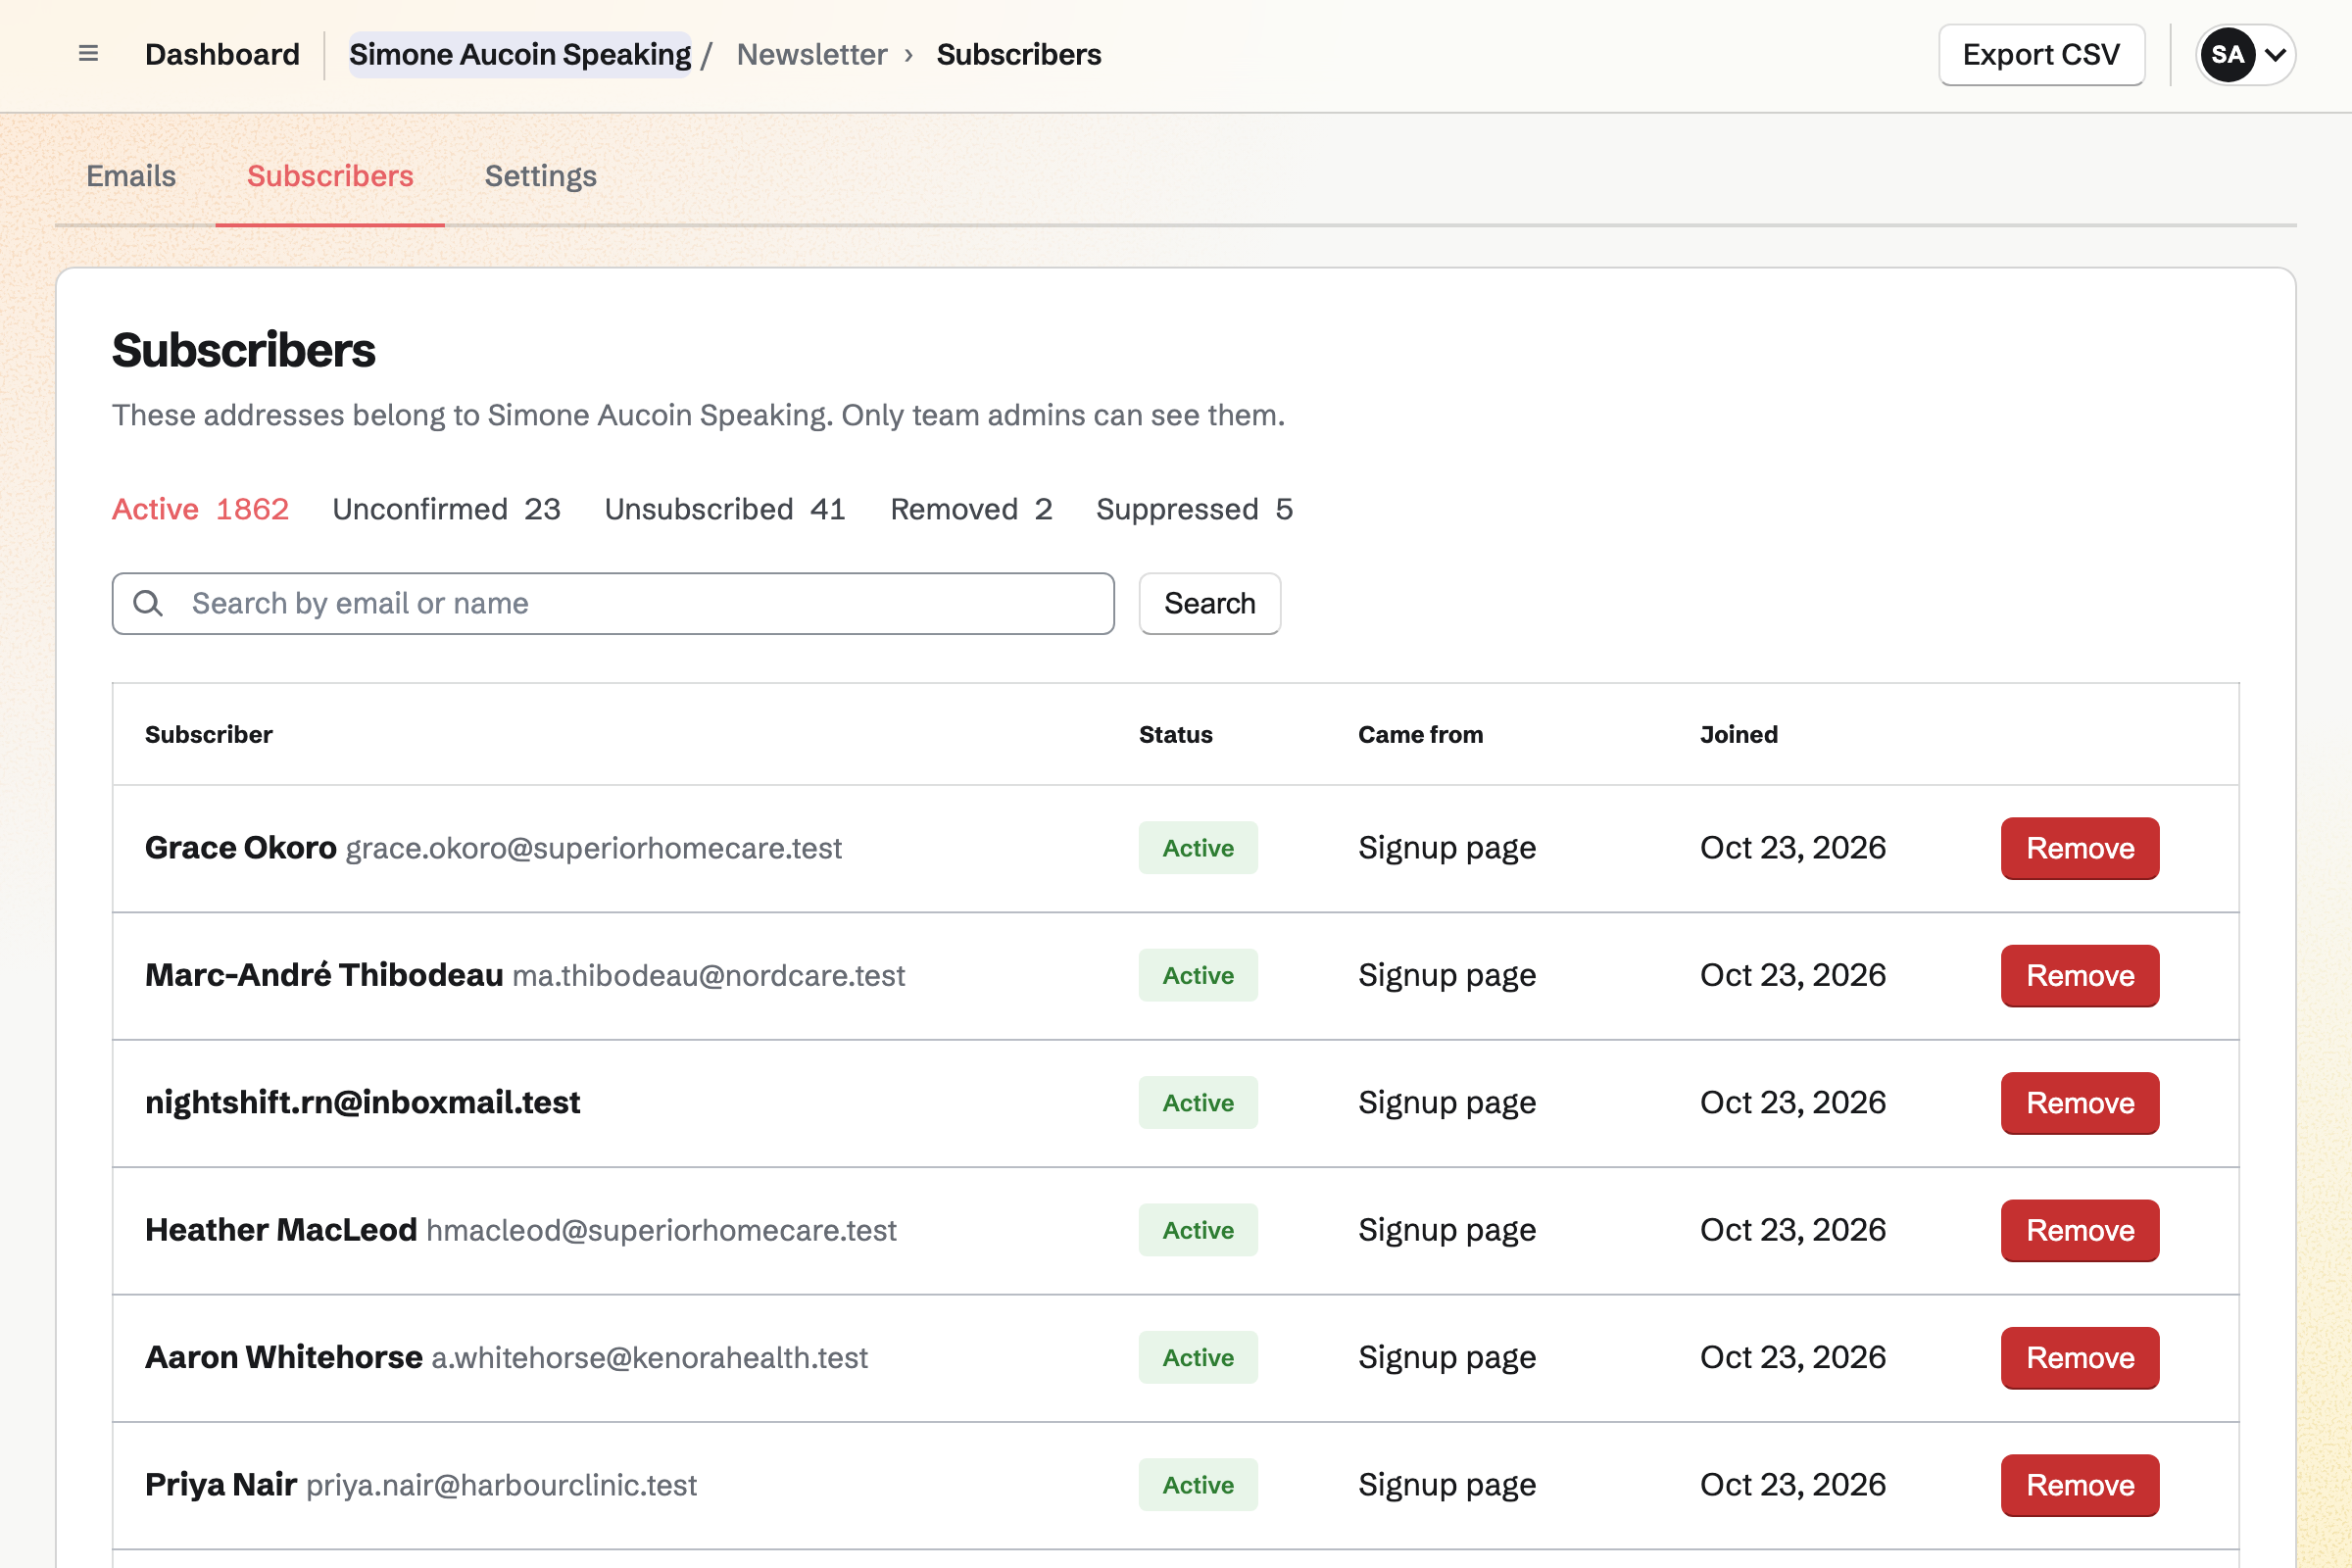Click Active badge in nightshift.rn row
The image size is (2352, 1568).
1198,1103
